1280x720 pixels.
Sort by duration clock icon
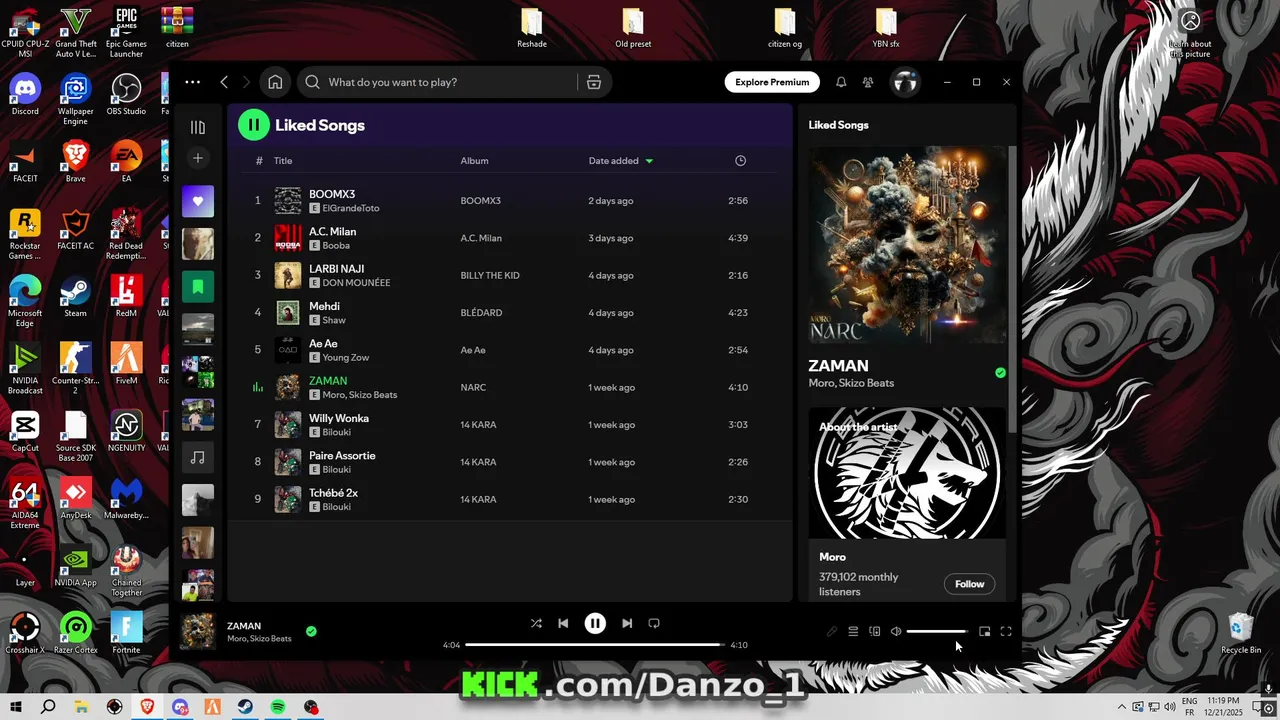click(740, 161)
